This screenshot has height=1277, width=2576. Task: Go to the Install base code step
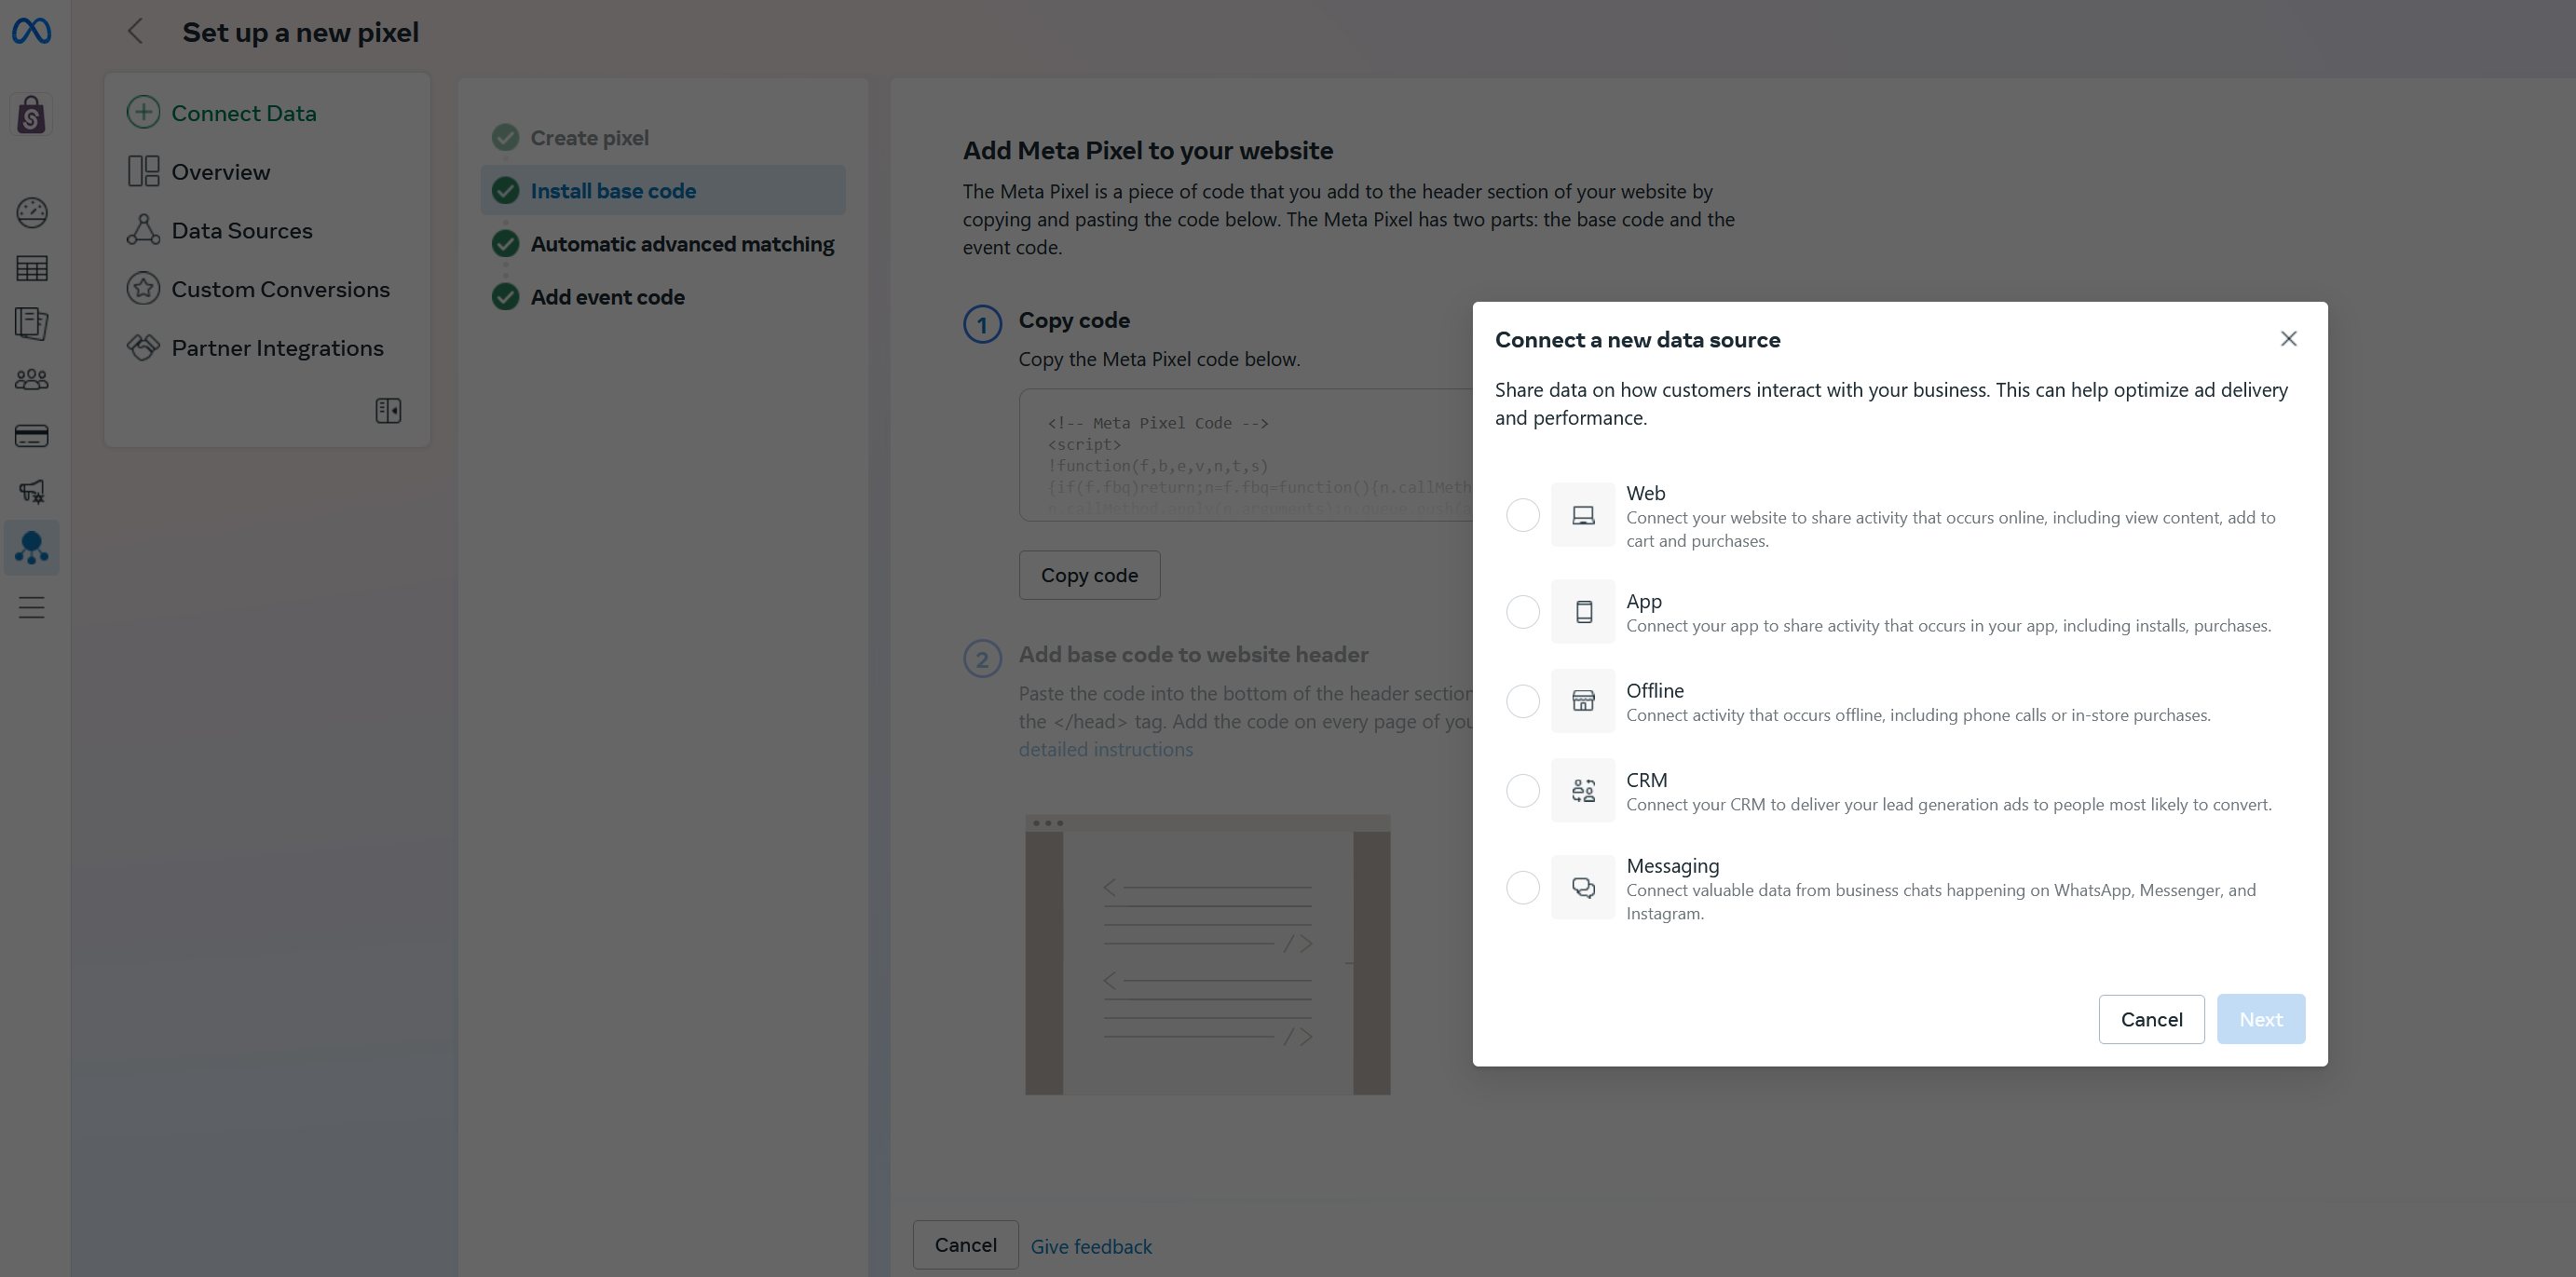(663, 190)
